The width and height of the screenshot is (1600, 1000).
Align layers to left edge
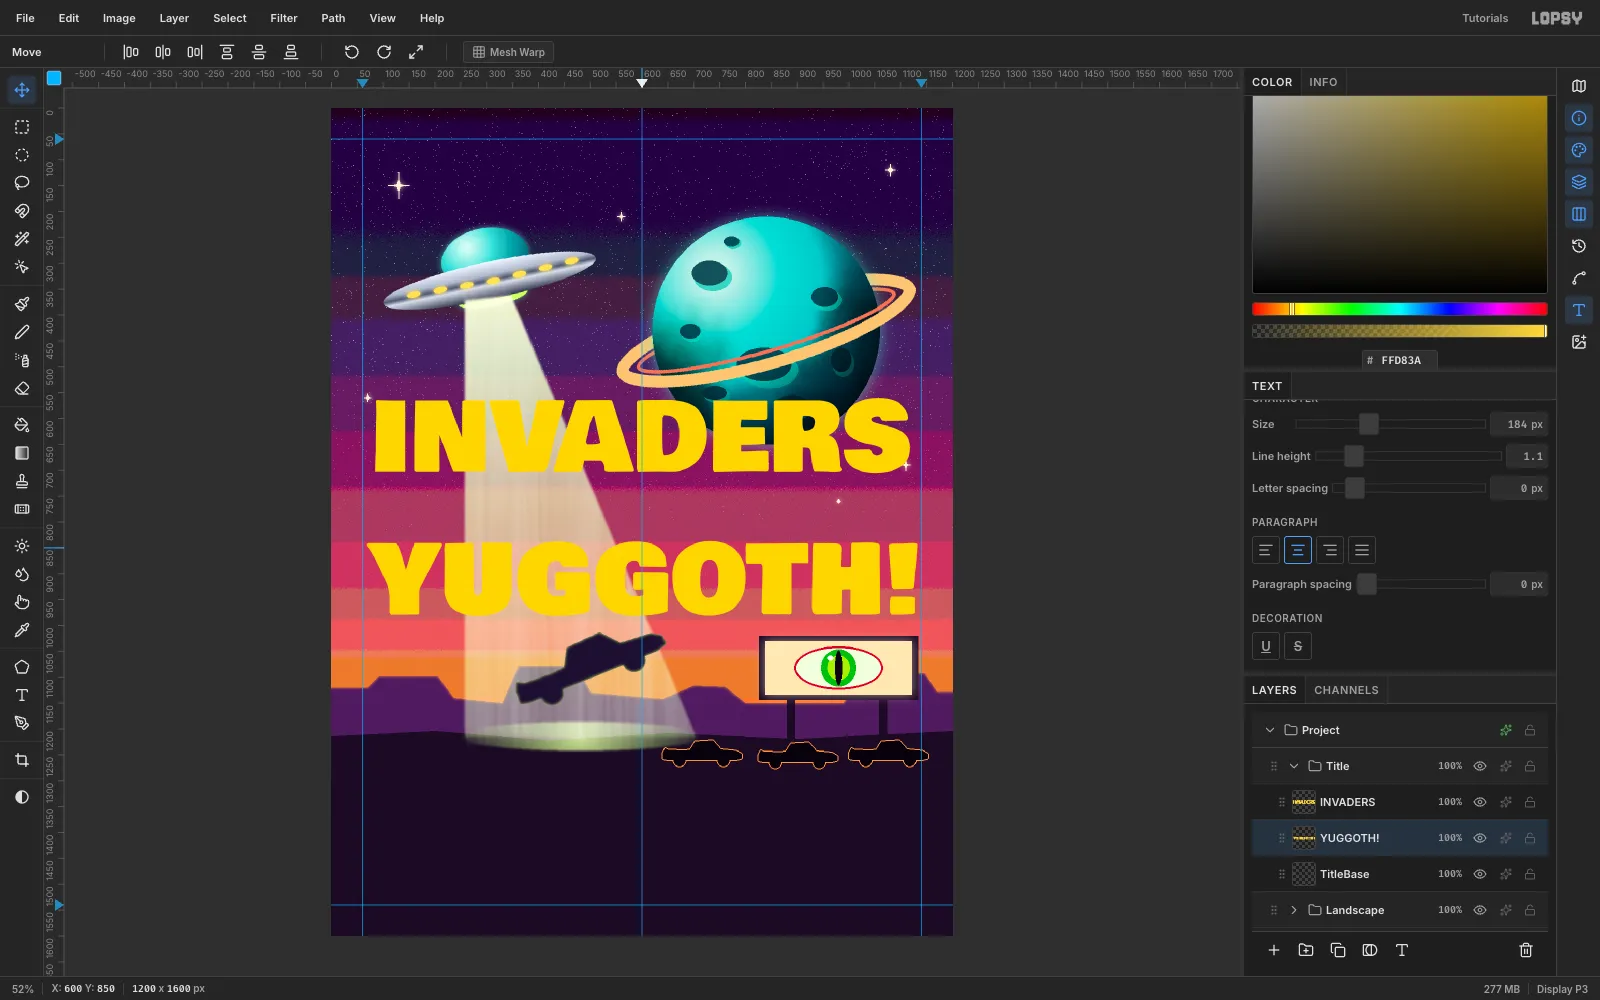(x=131, y=52)
